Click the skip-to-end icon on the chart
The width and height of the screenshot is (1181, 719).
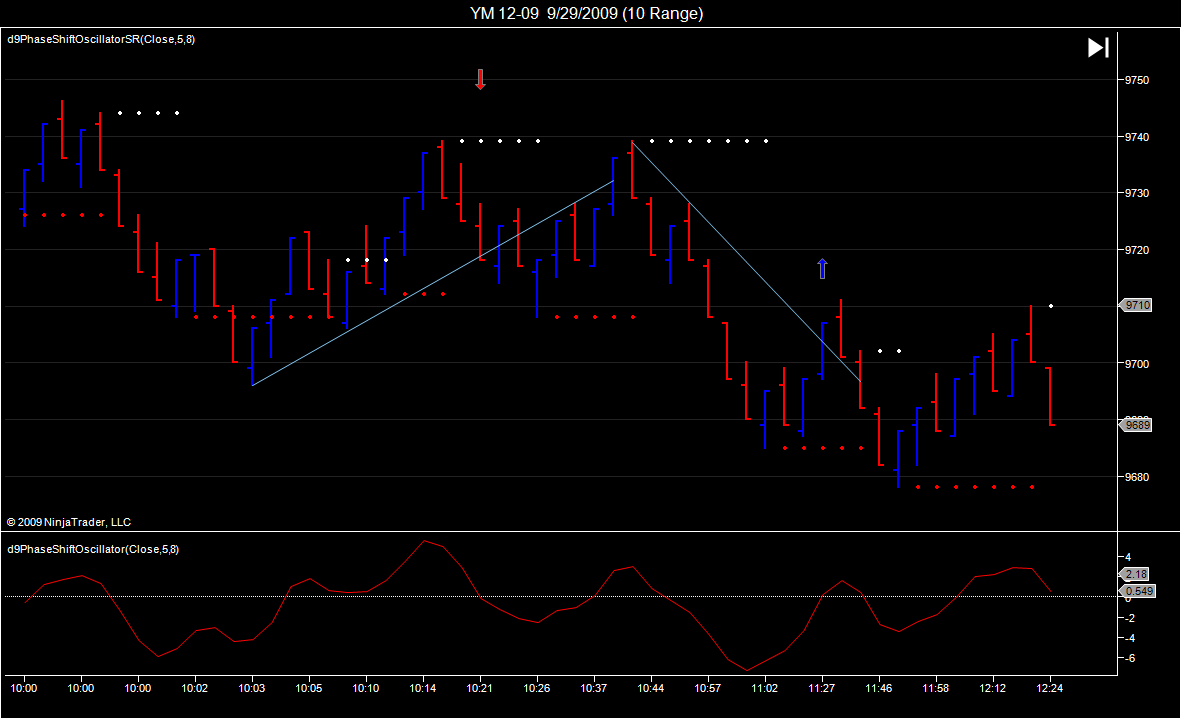[x=1098, y=47]
